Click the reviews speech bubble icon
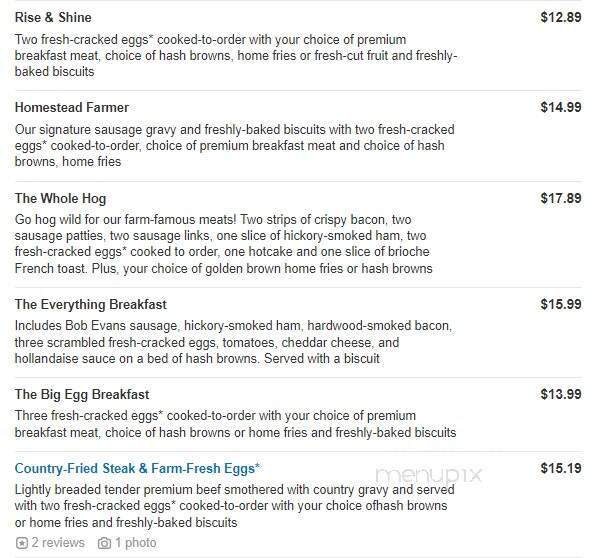This screenshot has height=558, width=608. 22,543
